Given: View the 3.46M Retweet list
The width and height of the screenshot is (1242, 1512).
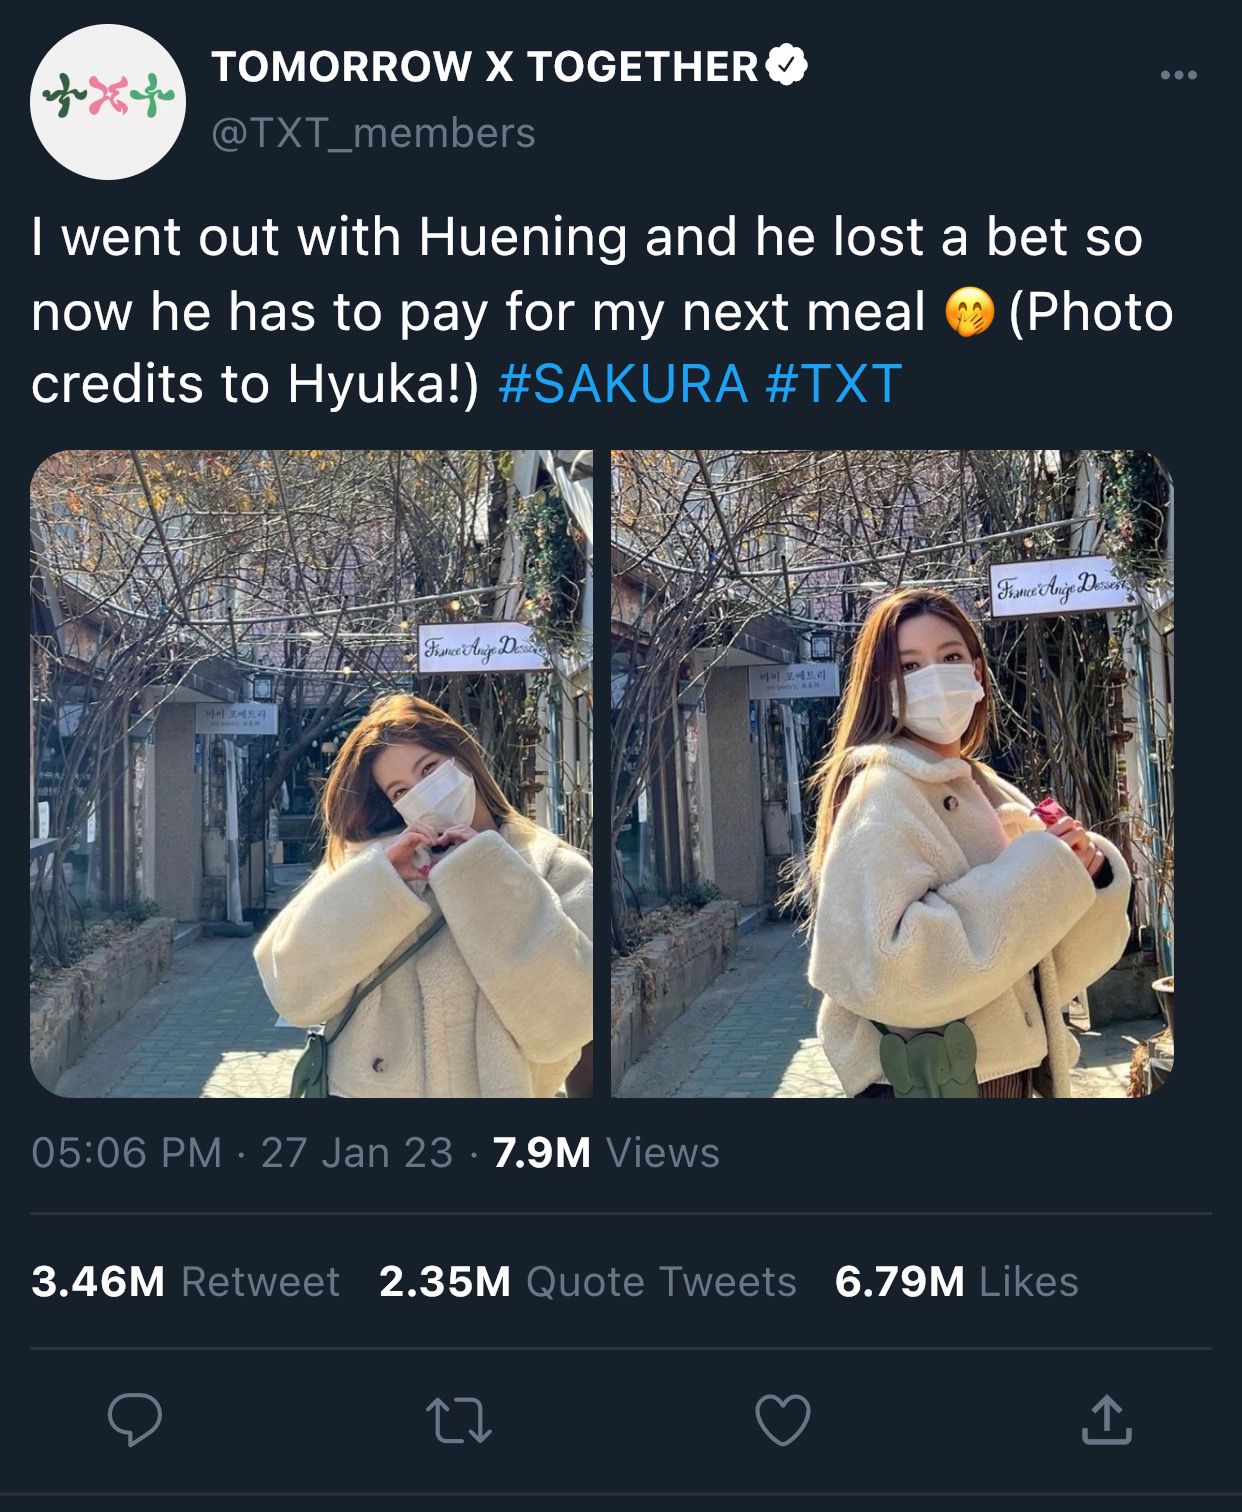Looking at the screenshot, I should (x=186, y=1282).
